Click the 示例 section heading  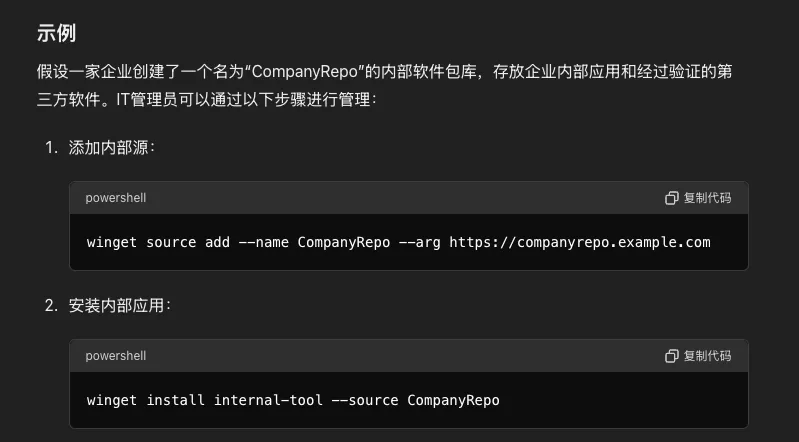click(x=57, y=33)
